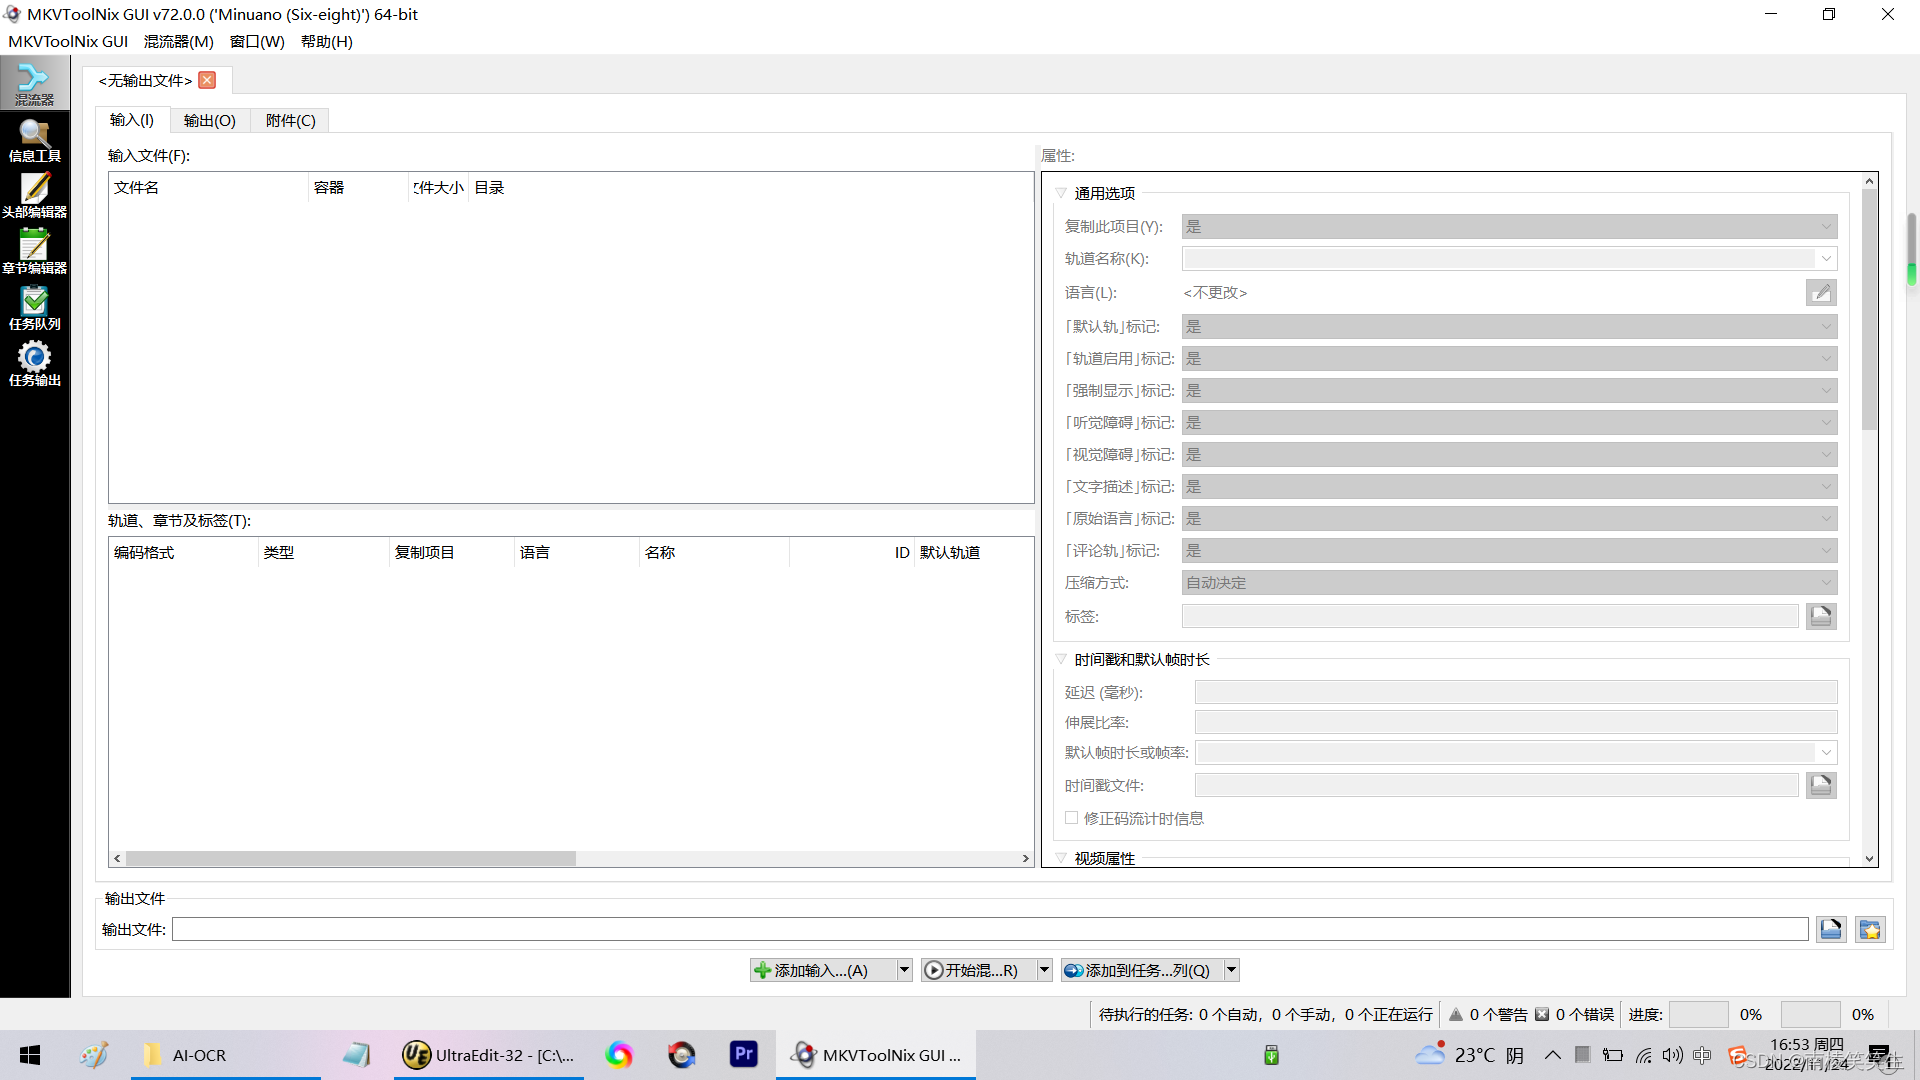The height and width of the screenshot is (1080, 1920).
Task: Click tracks list horizontal scrollbar thumb
Action: 350,858
